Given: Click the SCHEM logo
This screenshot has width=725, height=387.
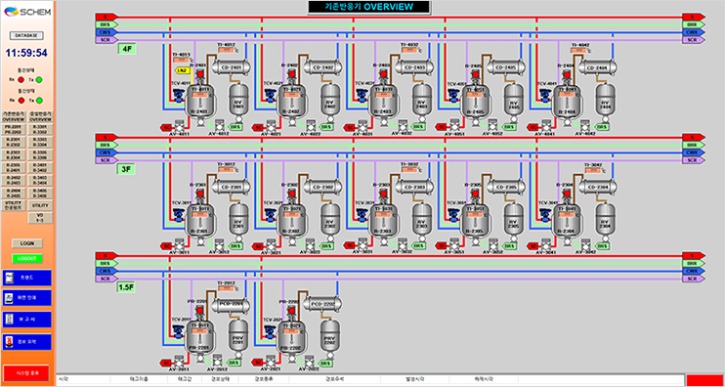Looking at the screenshot, I should [26, 12].
